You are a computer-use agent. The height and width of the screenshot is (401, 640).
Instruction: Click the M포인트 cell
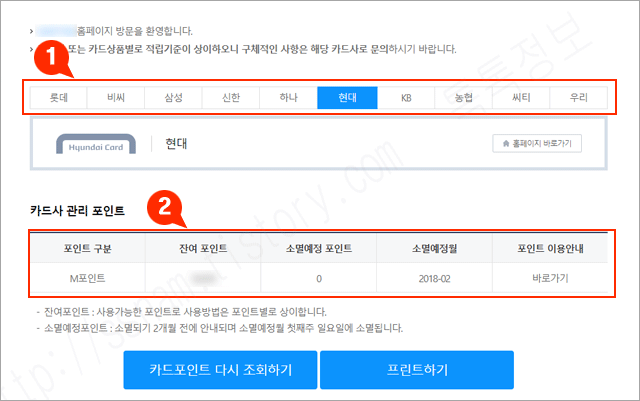(x=87, y=278)
